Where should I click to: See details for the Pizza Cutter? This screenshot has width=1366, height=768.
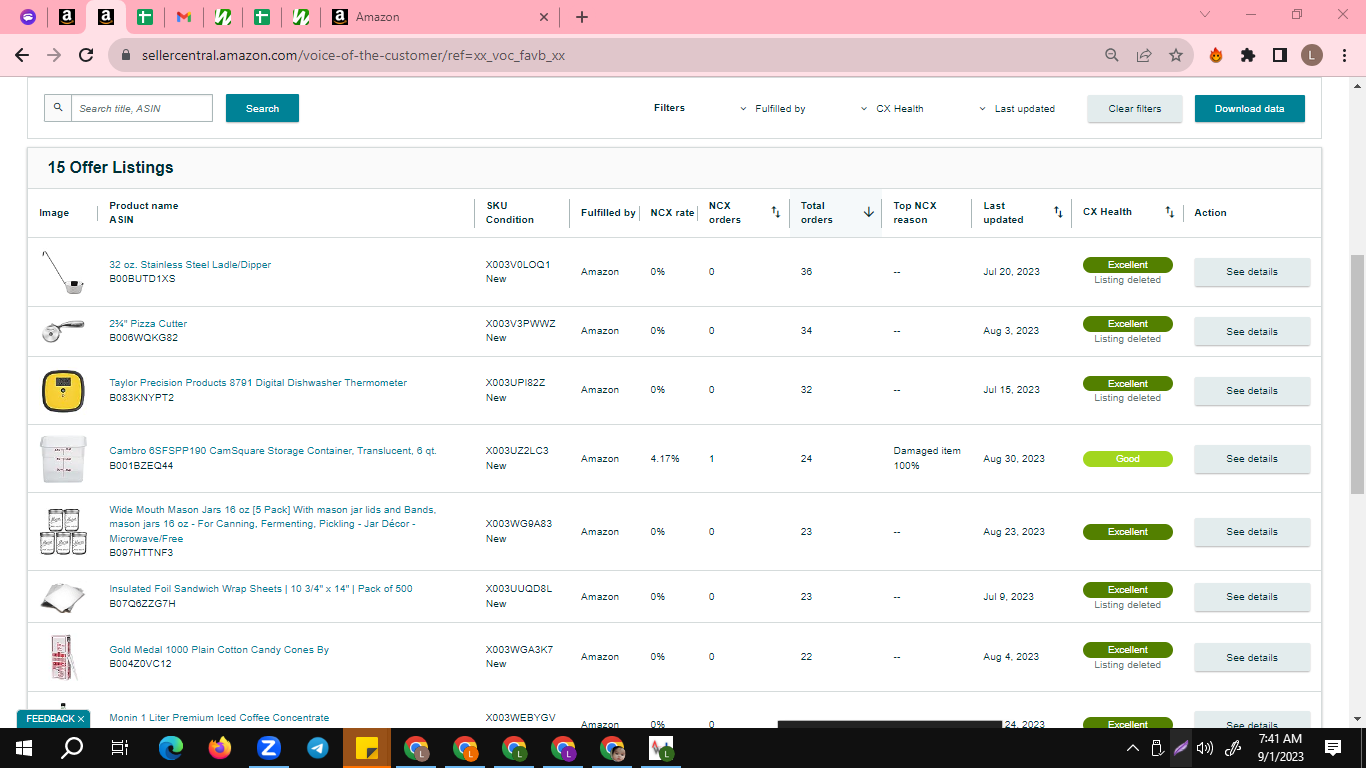(1252, 331)
